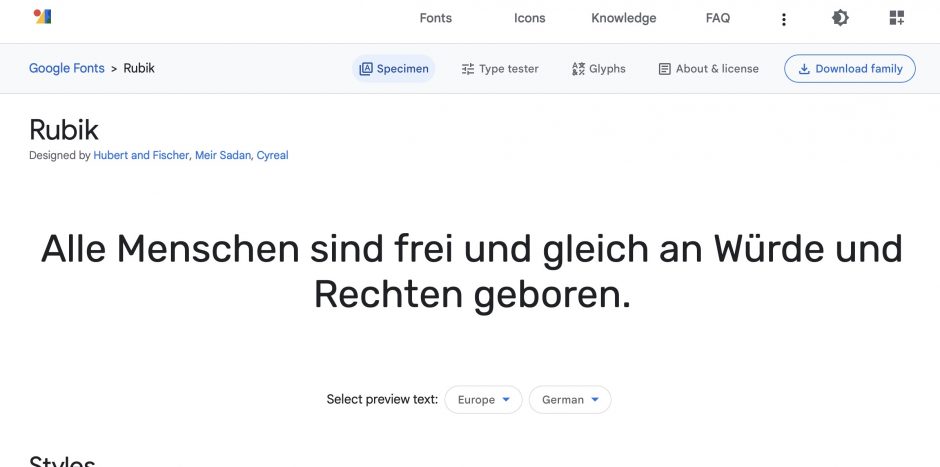This screenshot has height=467, width=940.
Task: Open designer Hubert and Fischer link
Action: coord(141,155)
